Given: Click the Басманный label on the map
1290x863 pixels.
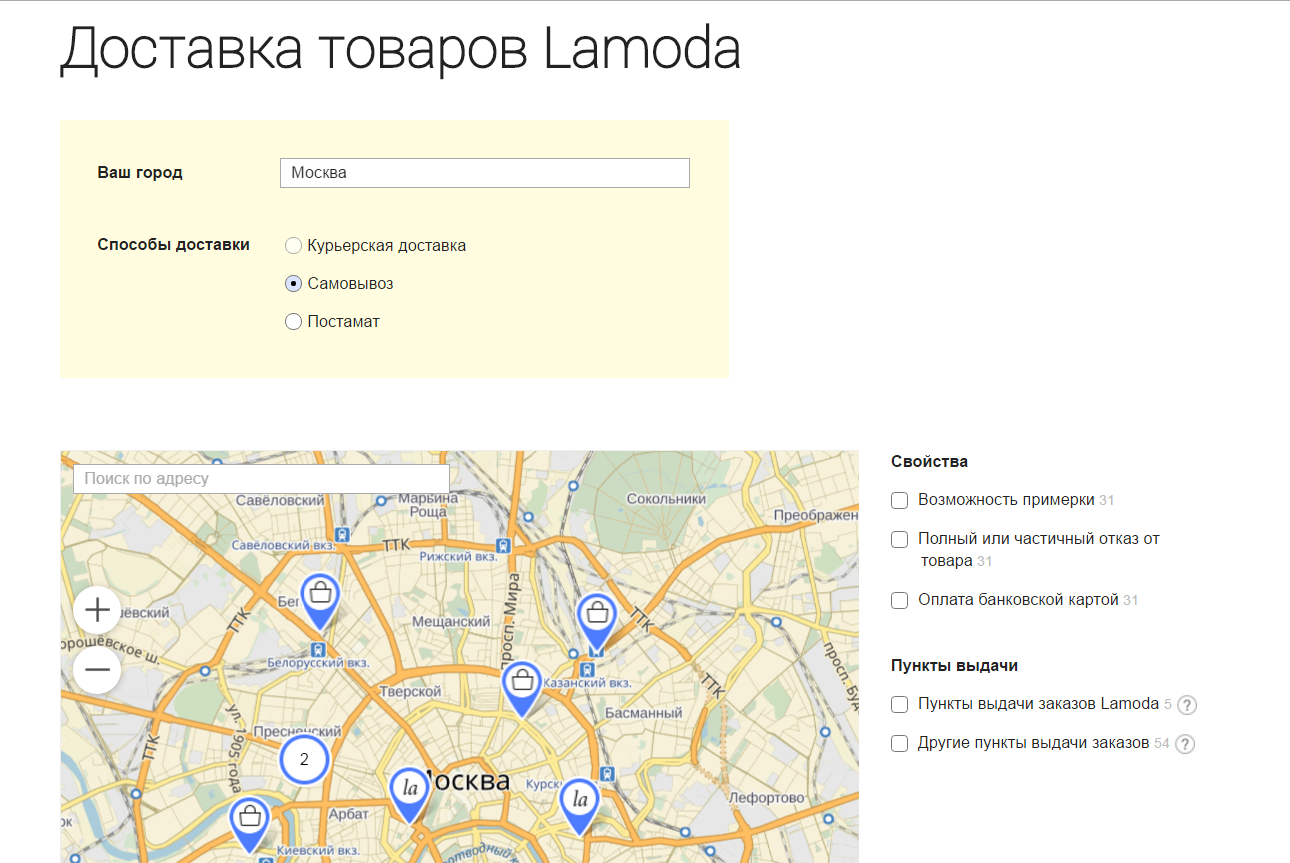Looking at the screenshot, I should 644,714.
